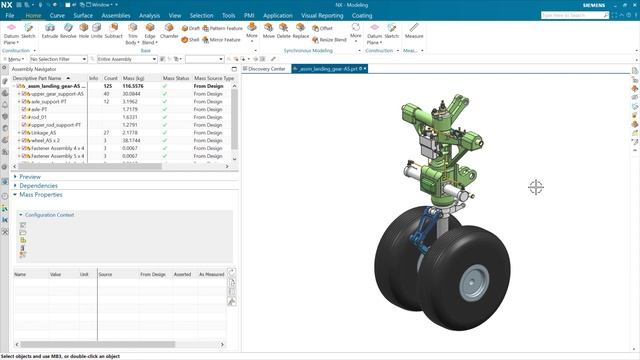Click the Shell tool
640x360 pixels.
pos(191,40)
